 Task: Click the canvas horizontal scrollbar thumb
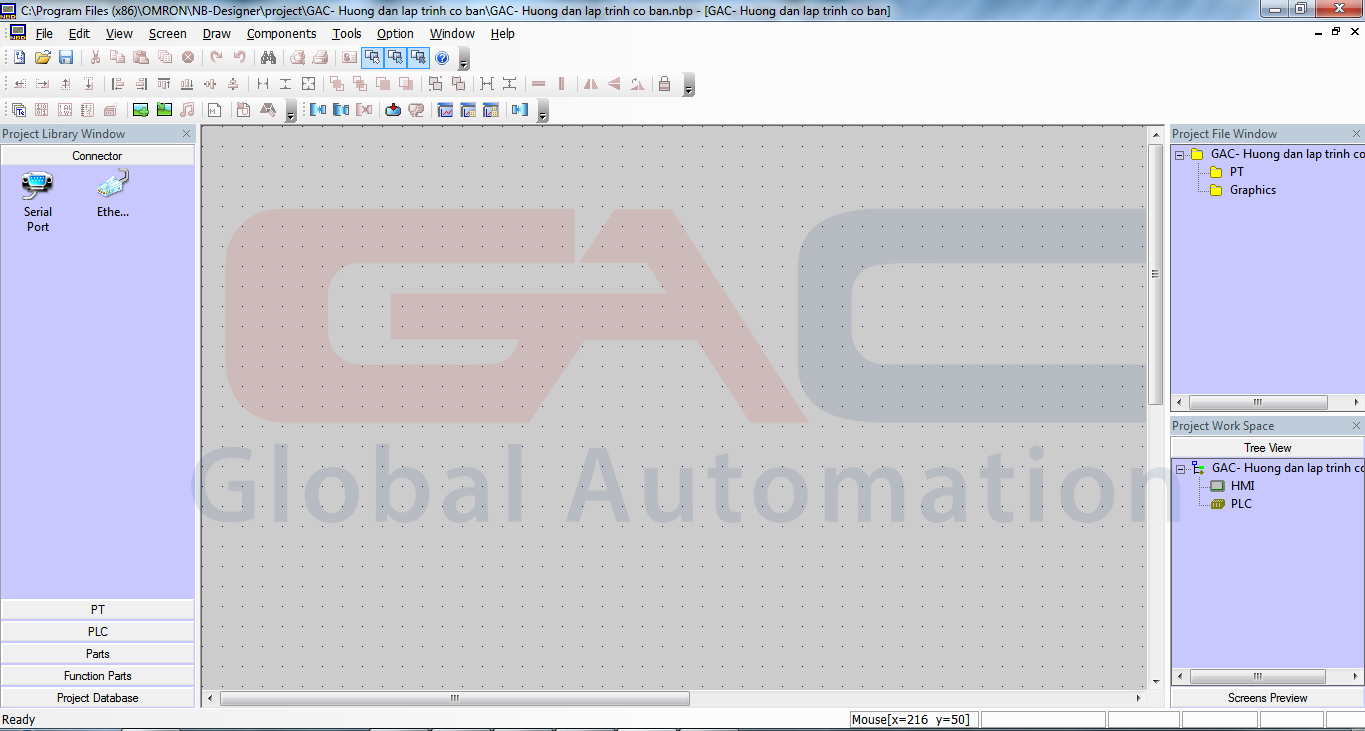point(454,698)
